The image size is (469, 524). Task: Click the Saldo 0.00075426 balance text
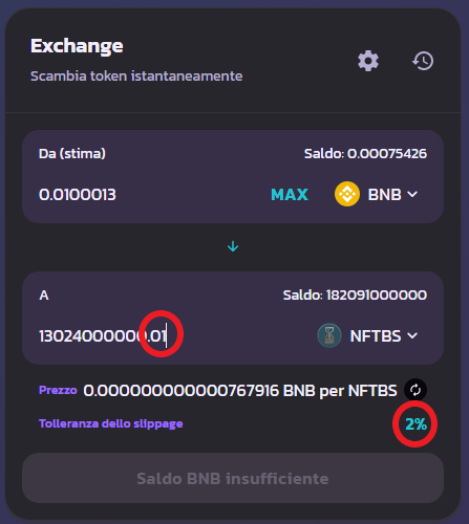365,153
